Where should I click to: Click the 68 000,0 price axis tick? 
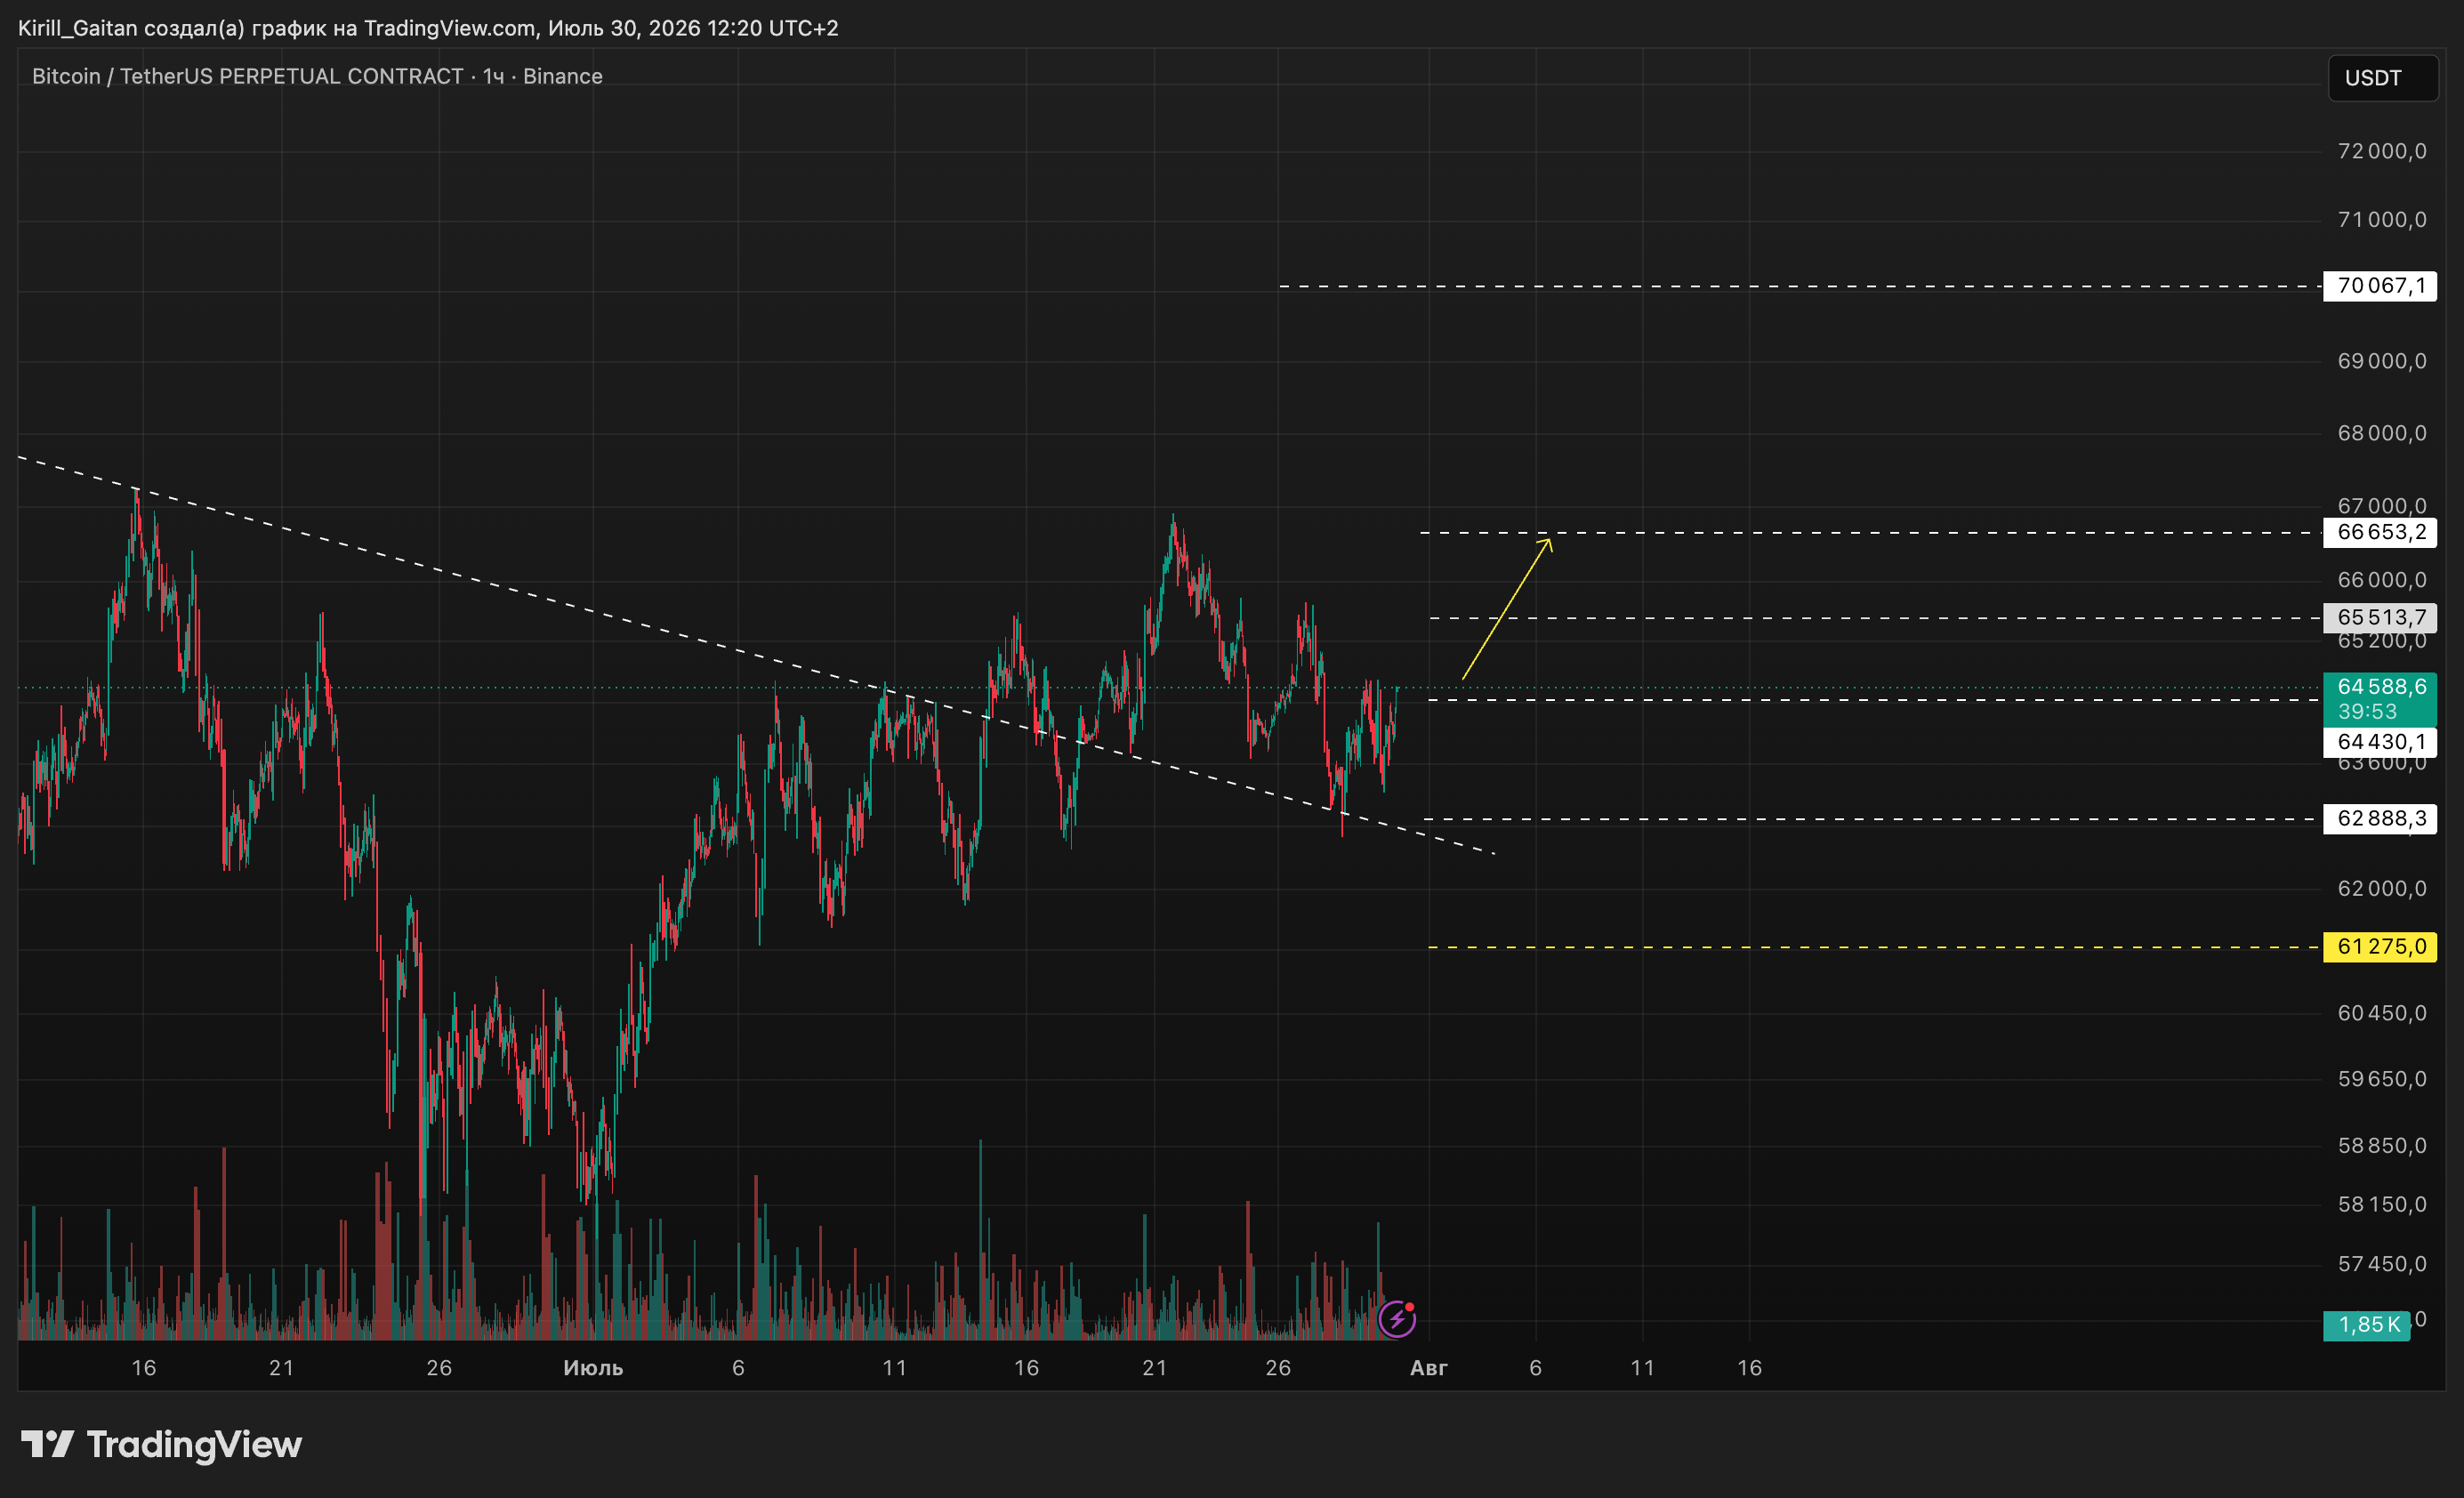[x=2381, y=433]
